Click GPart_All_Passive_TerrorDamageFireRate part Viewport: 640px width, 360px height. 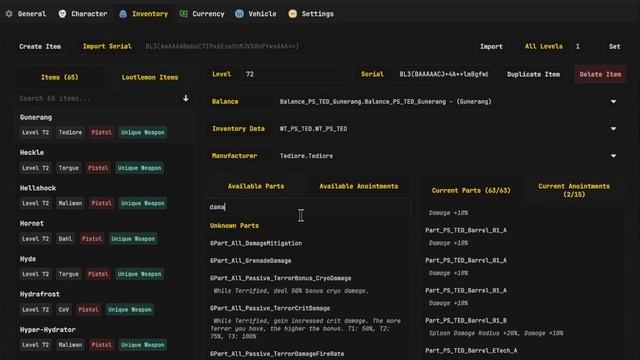pos(277,354)
